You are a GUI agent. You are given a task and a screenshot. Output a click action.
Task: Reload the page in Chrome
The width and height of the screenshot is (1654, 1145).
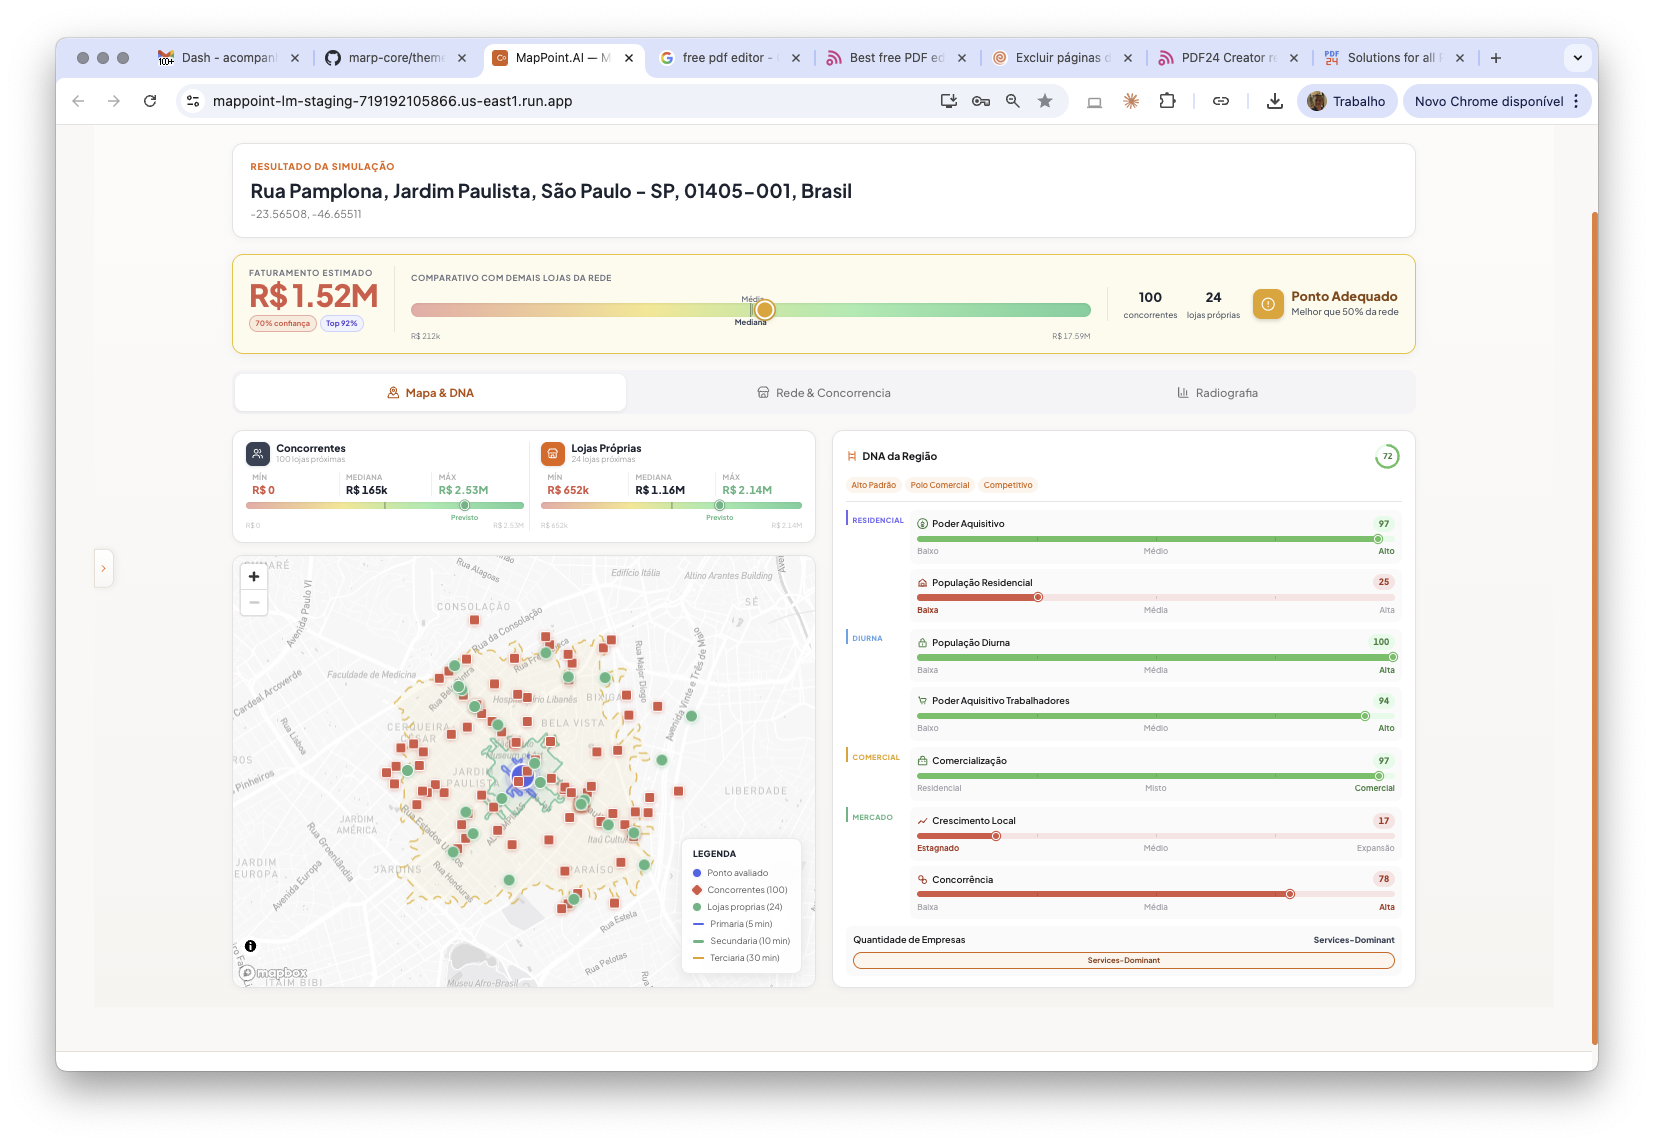(x=150, y=101)
